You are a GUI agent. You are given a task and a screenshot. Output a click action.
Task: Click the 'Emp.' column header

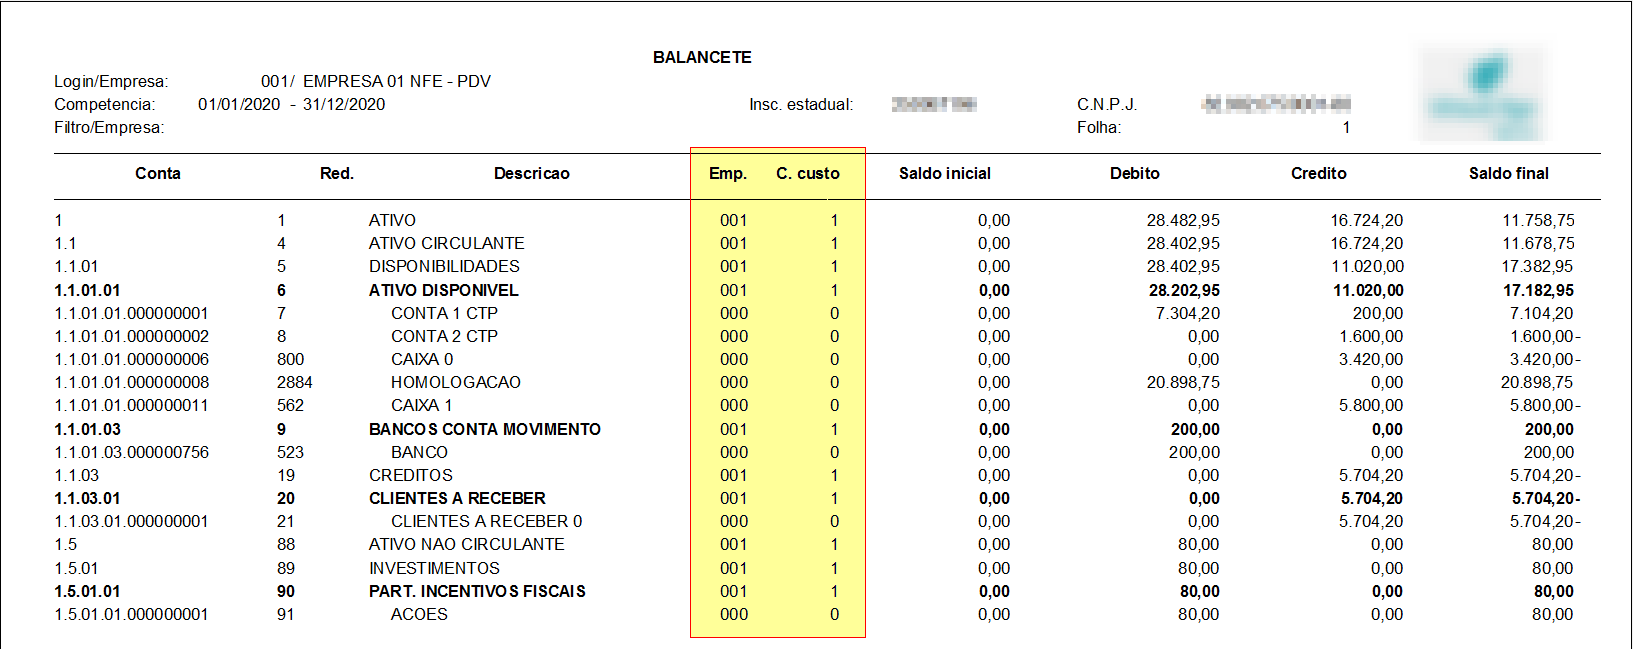tap(728, 173)
